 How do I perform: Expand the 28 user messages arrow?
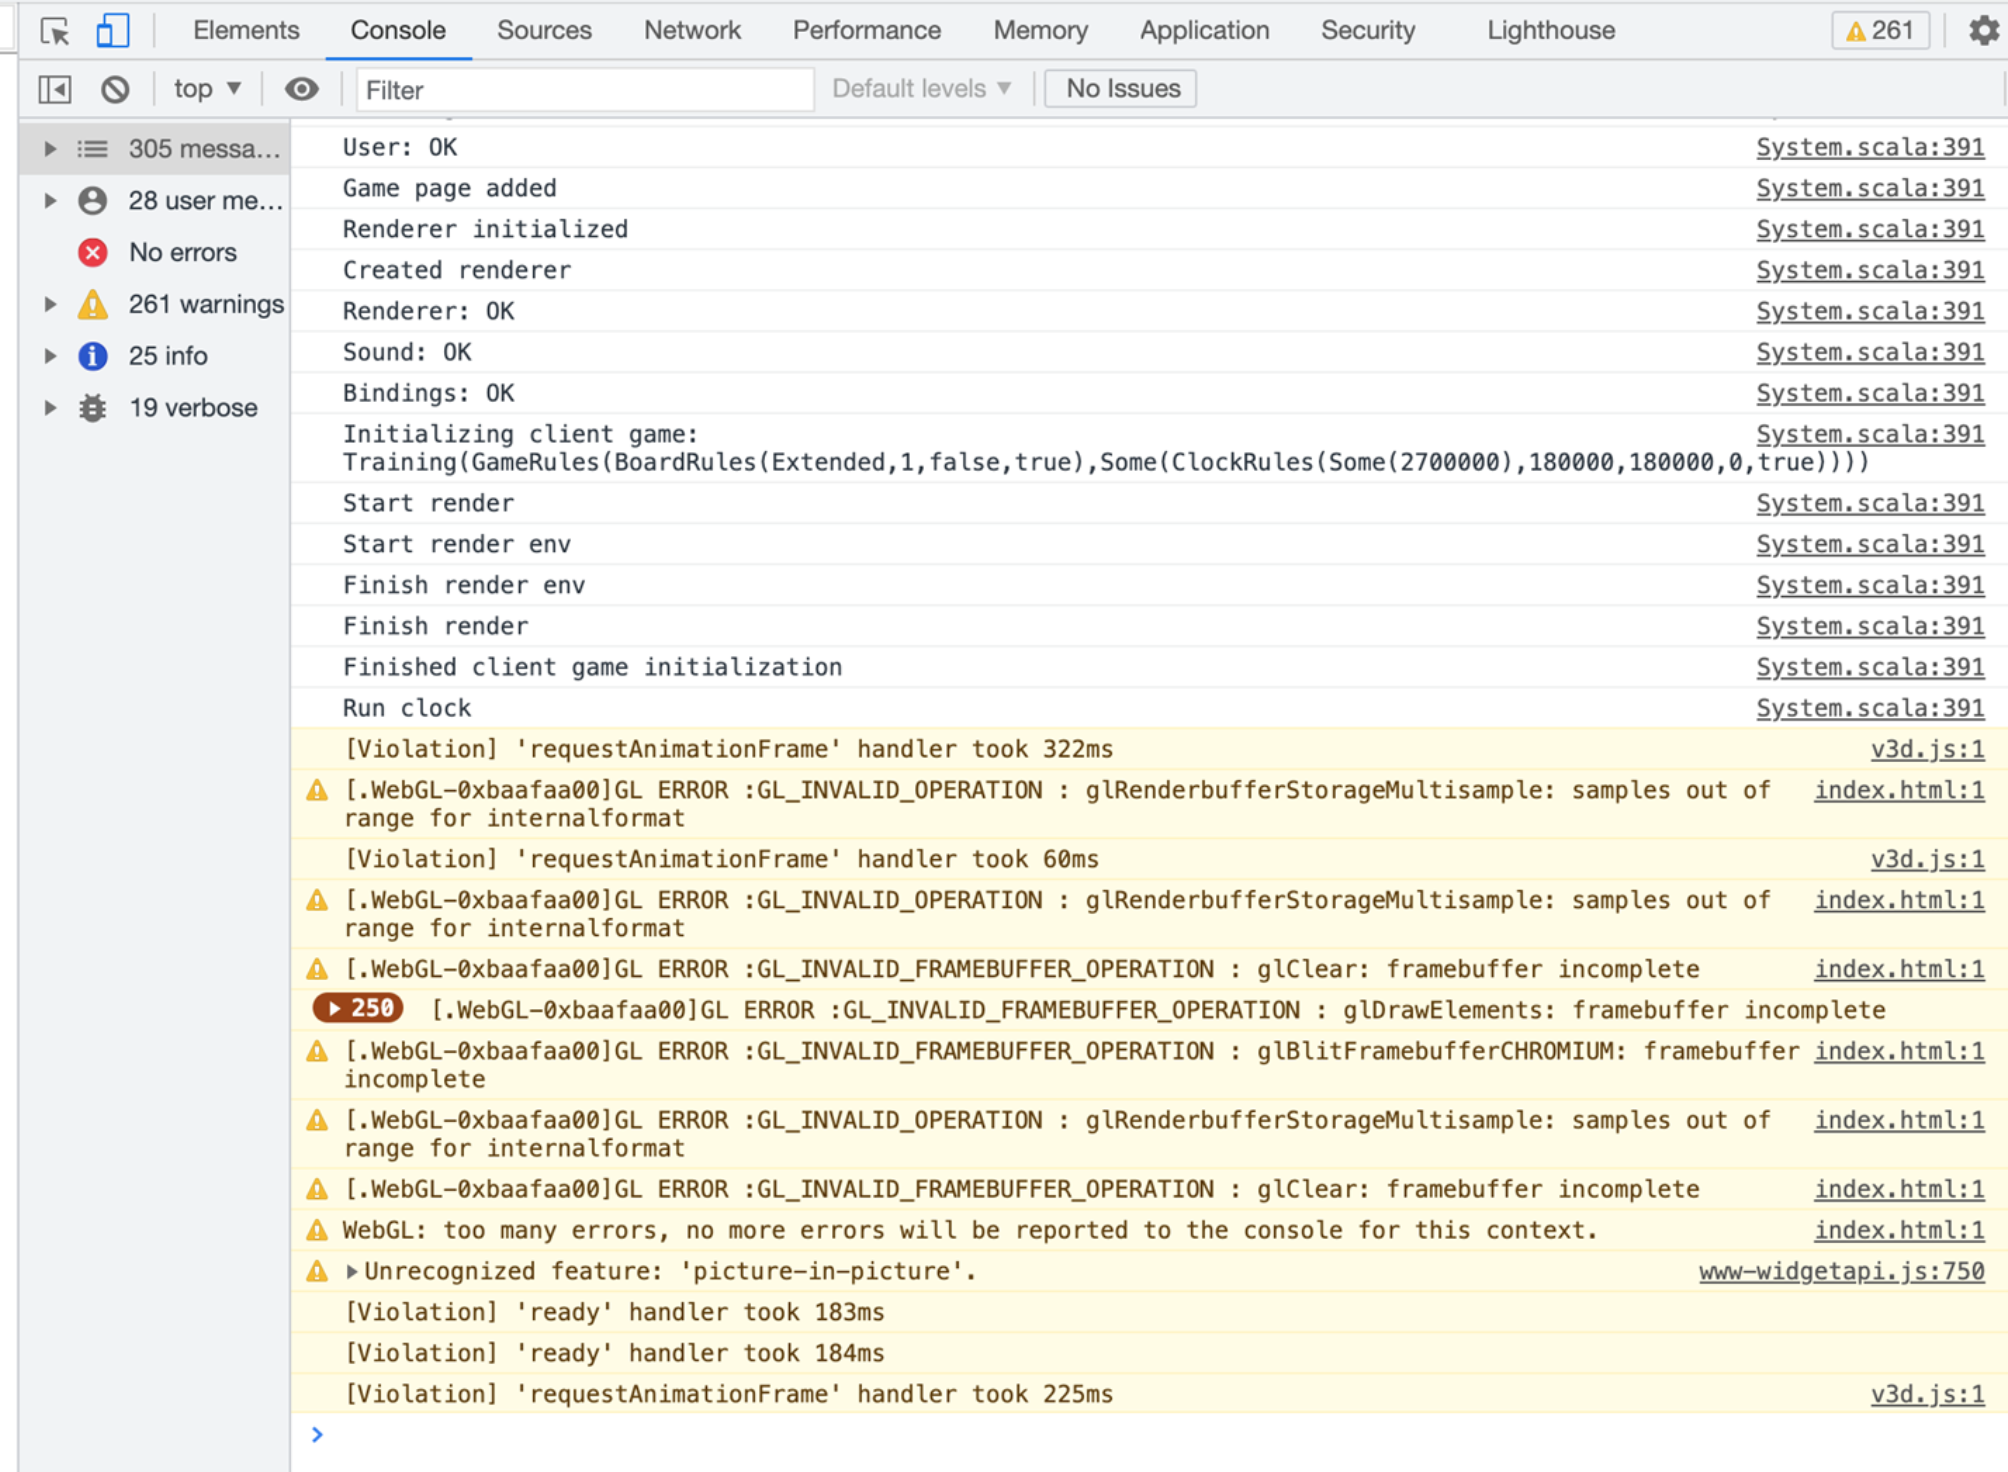pyautogui.click(x=49, y=201)
